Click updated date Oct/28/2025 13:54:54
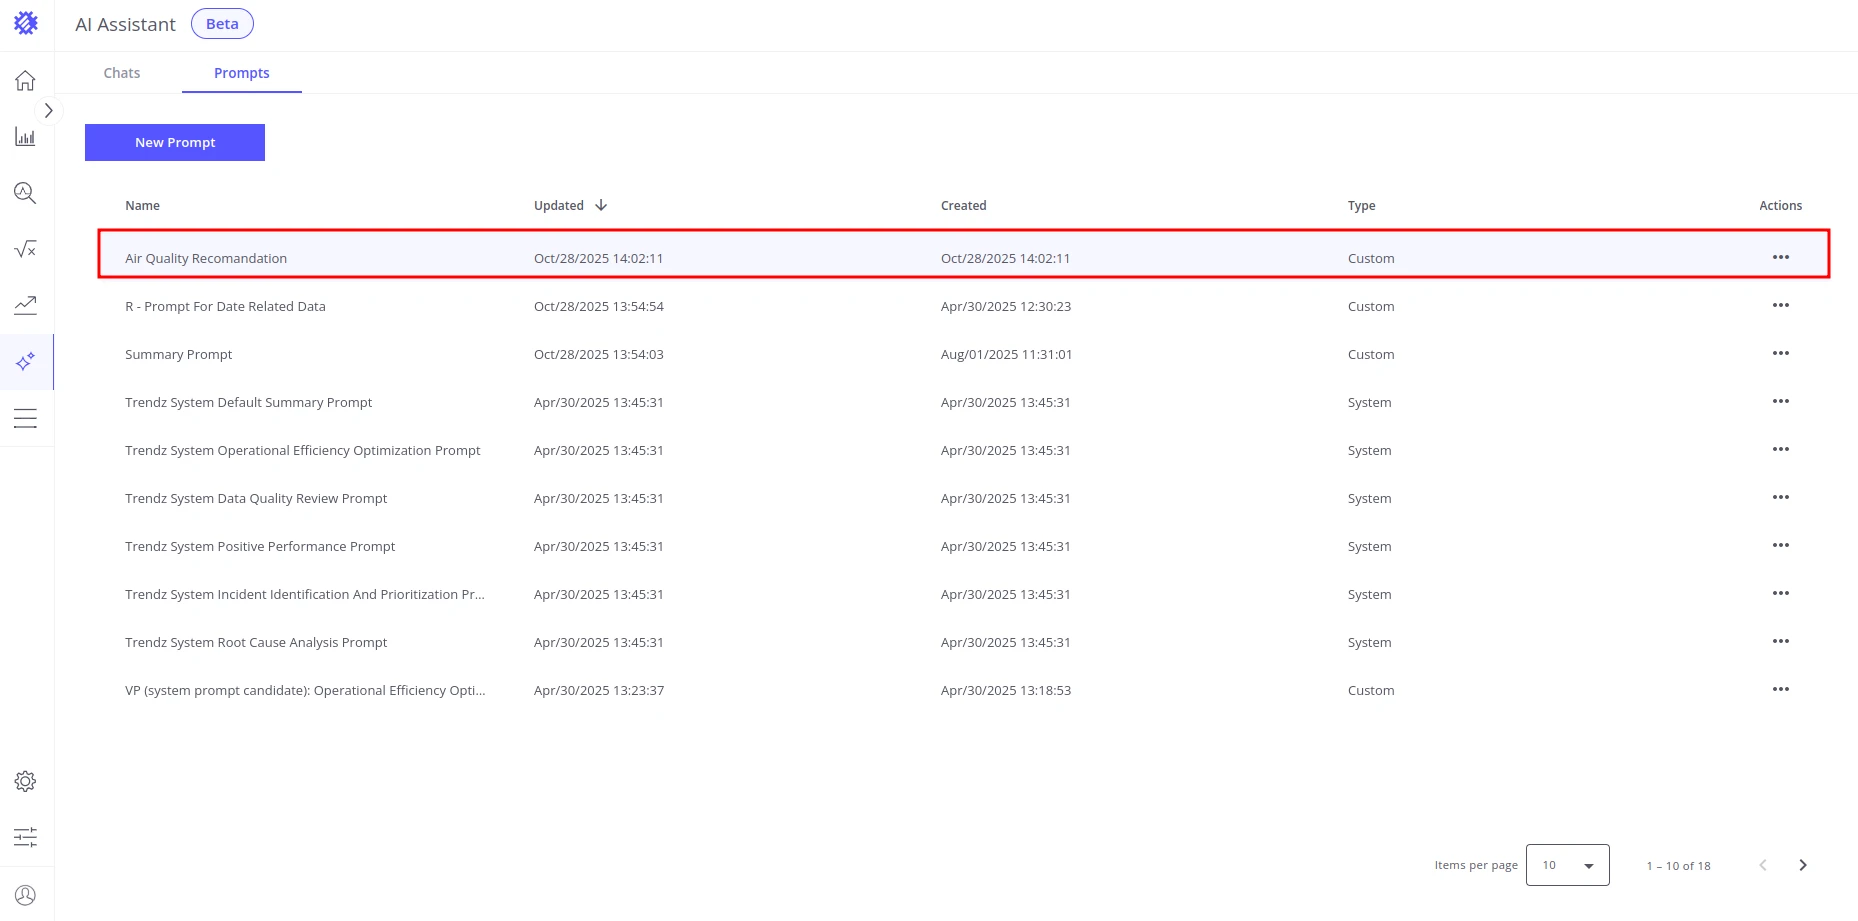Screen dimensions: 1858x921 [x=598, y=306]
